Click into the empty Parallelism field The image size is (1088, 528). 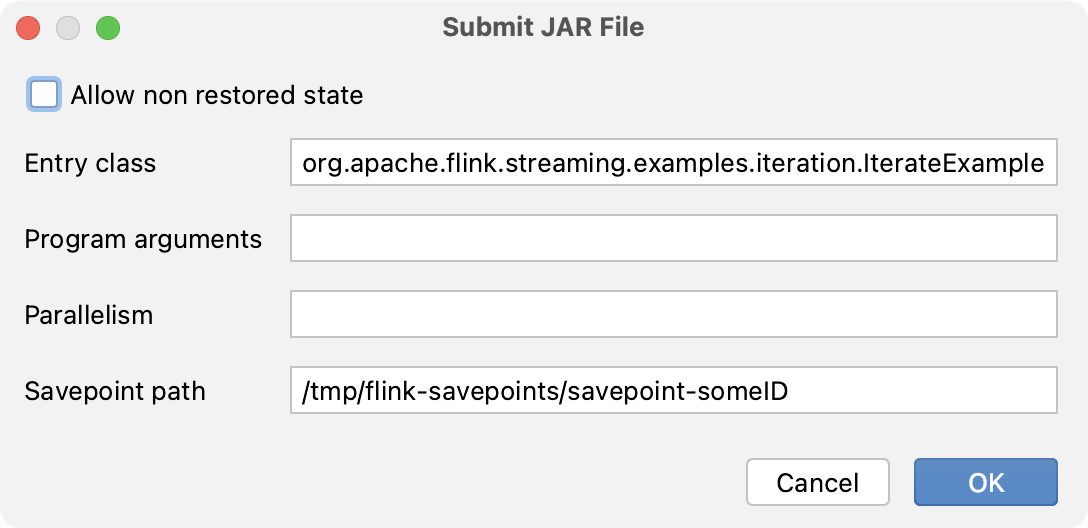[673, 315]
